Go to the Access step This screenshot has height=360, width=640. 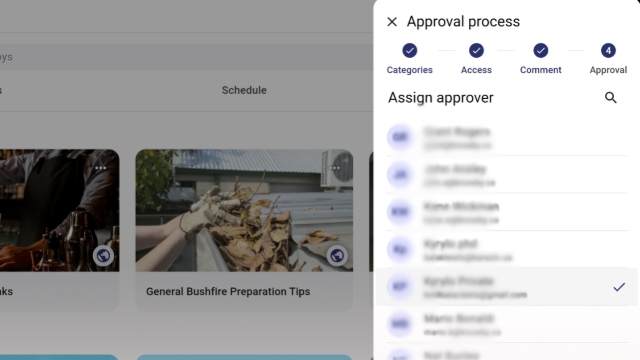click(476, 59)
